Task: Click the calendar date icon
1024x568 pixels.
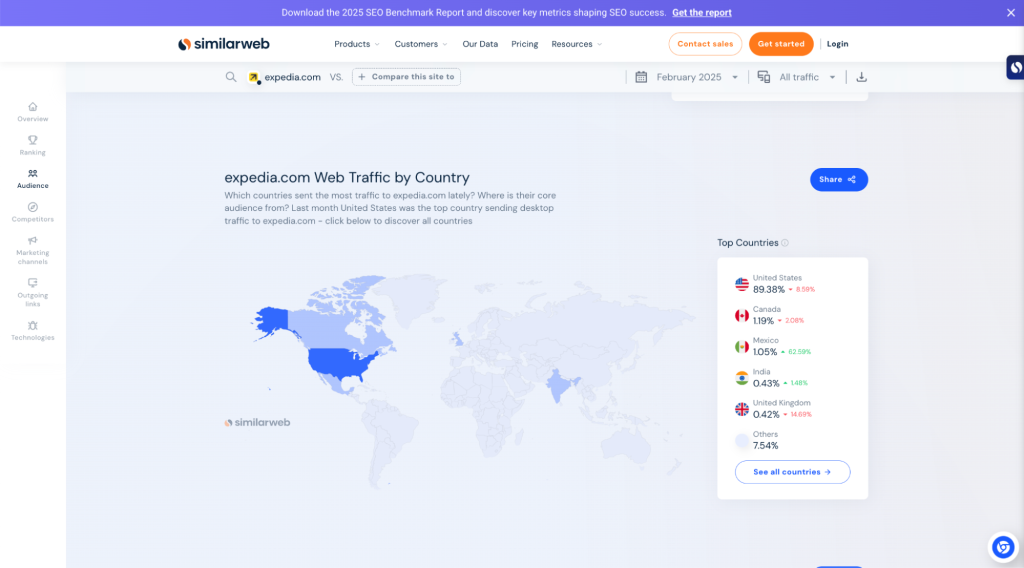Action: (x=641, y=77)
